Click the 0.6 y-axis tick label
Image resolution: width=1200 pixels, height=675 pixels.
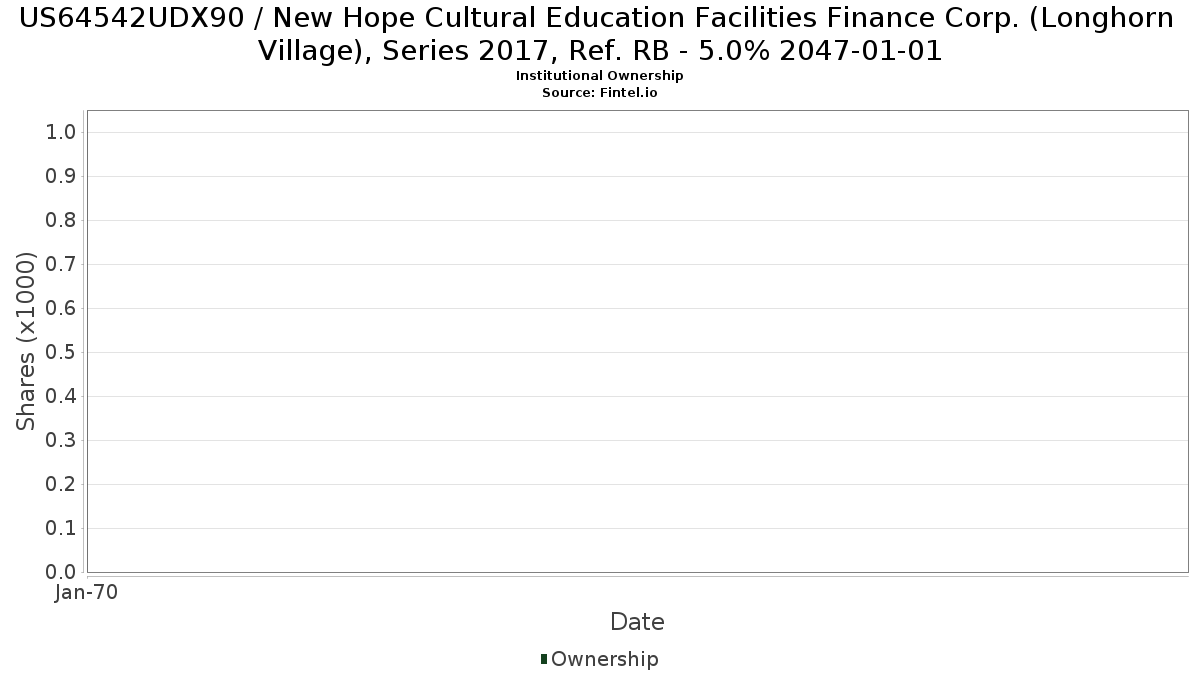[61, 308]
